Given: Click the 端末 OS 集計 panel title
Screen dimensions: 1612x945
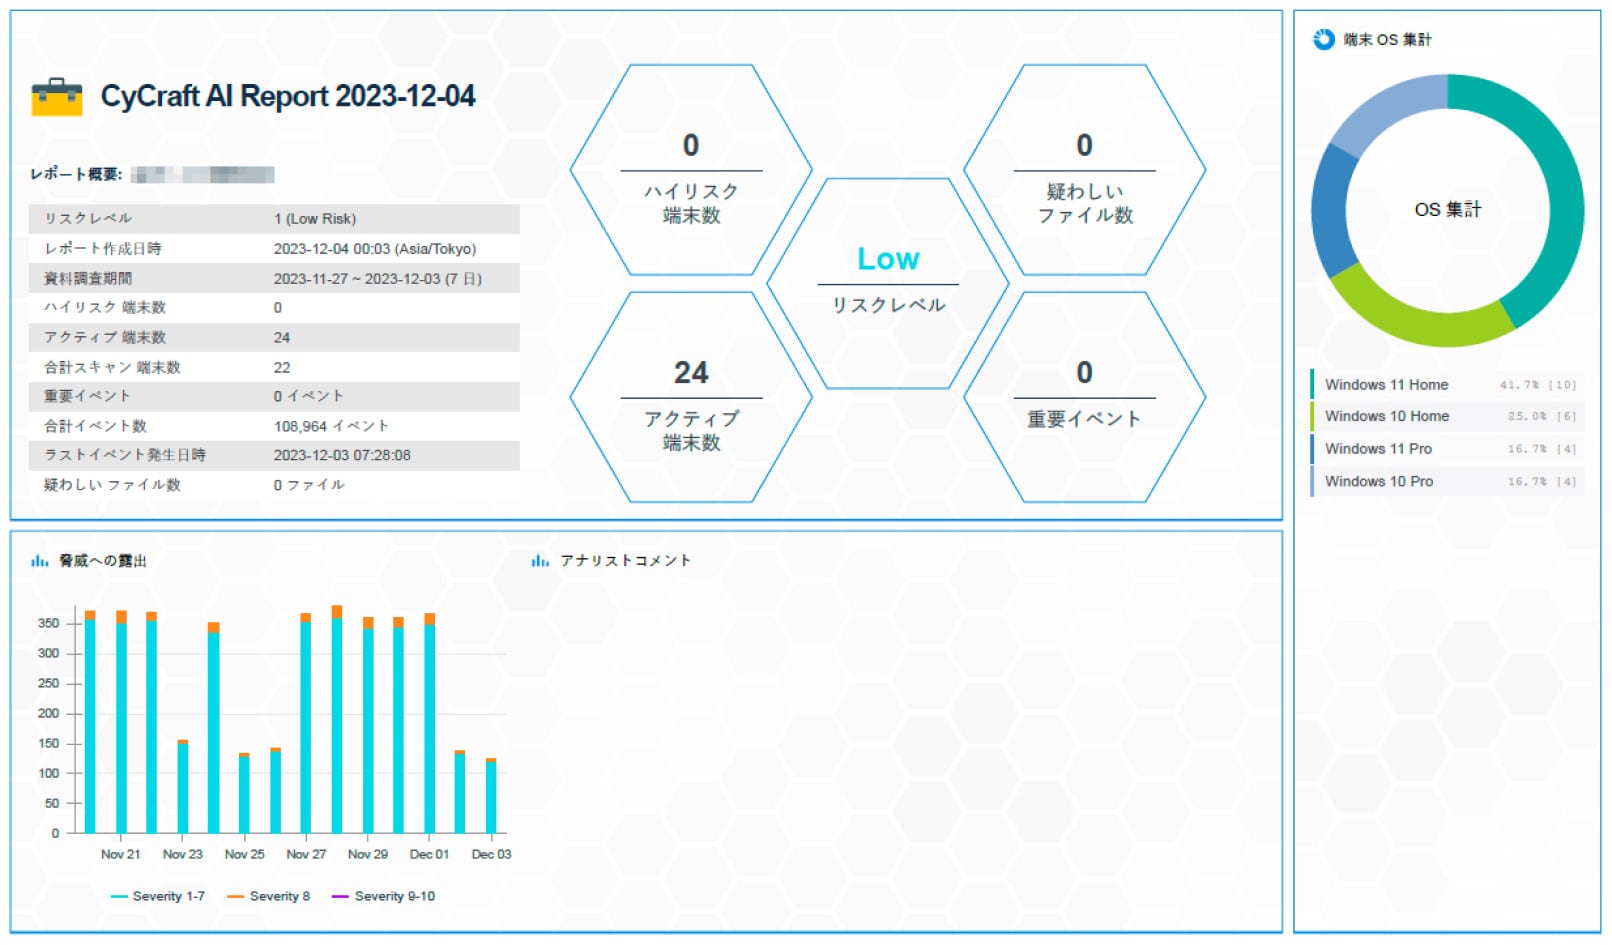Looking at the screenshot, I should tap(1387, 40).
